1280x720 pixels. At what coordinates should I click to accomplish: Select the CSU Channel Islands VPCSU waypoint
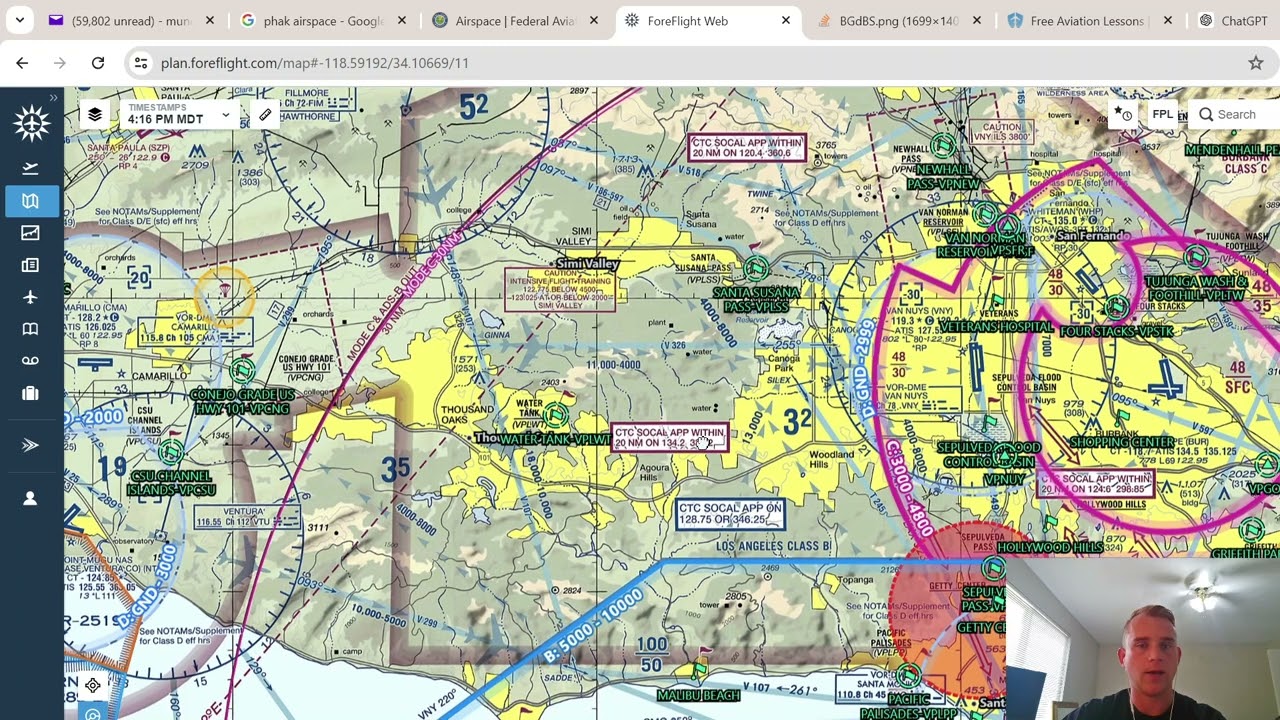pos(172,454)
